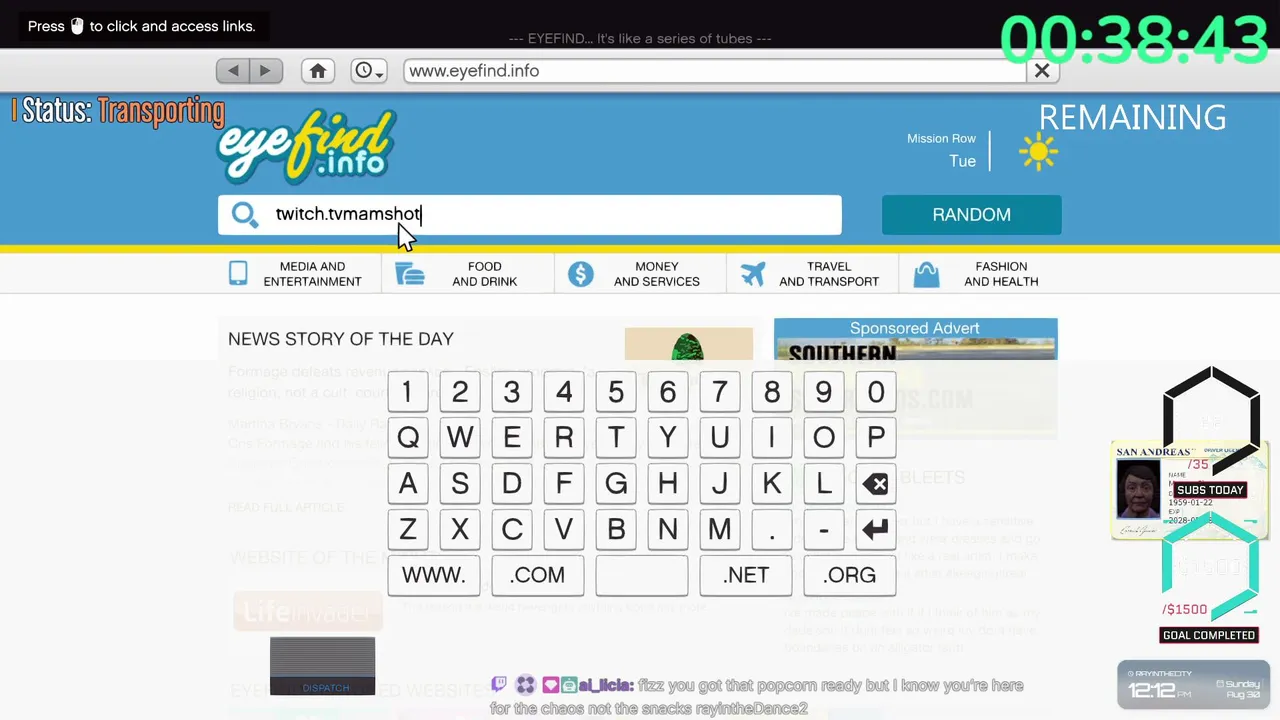
Task: Tap the U key on the keyboard
Action: pos(719,438)
